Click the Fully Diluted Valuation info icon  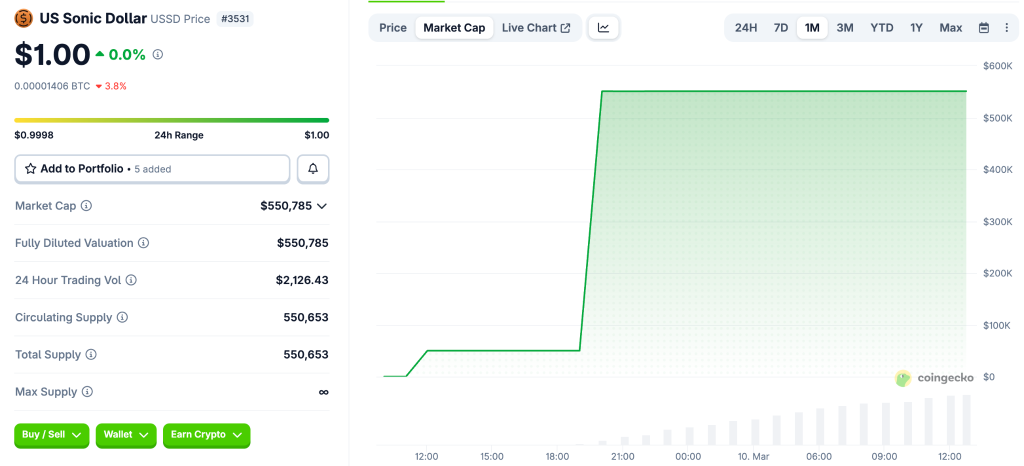(143, 243)
